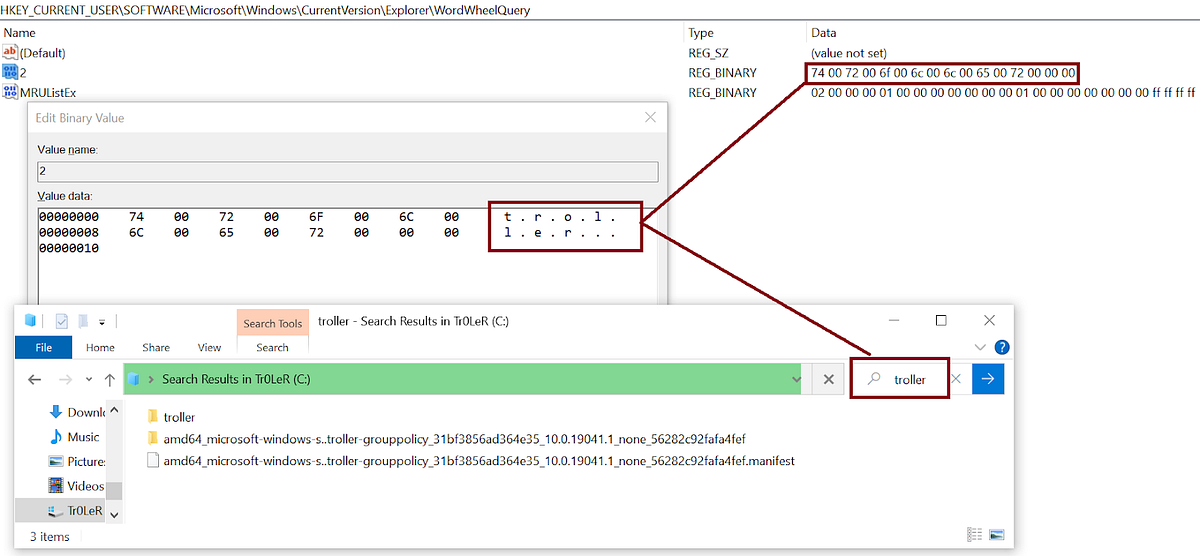Open Videos in the navigation pane
The width and height of the screenshot is (1200, 556).
(77, 486)
